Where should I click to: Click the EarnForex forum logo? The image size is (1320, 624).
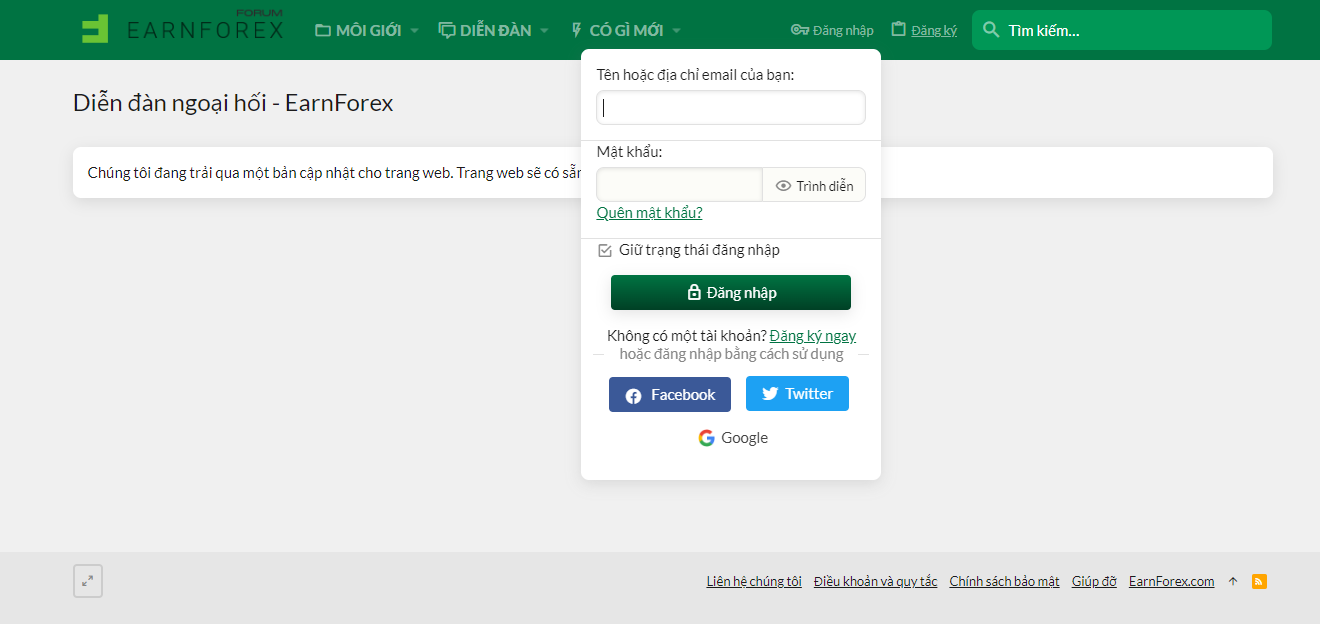[182, 28]
